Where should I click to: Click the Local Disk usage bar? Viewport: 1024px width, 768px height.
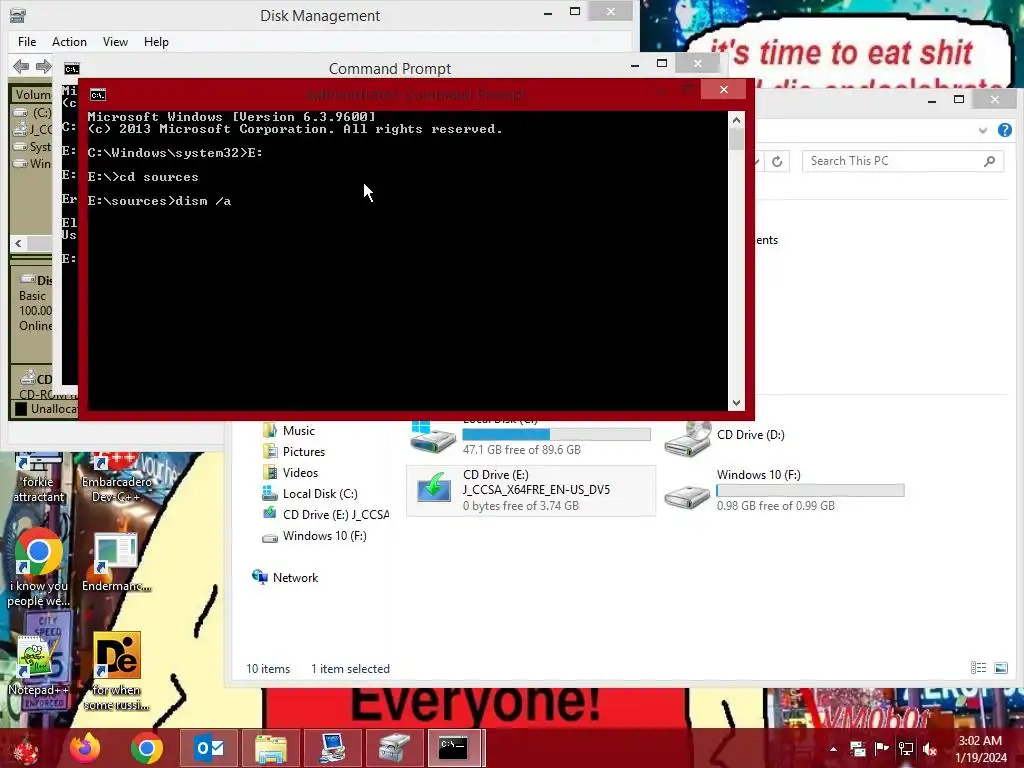556,434
